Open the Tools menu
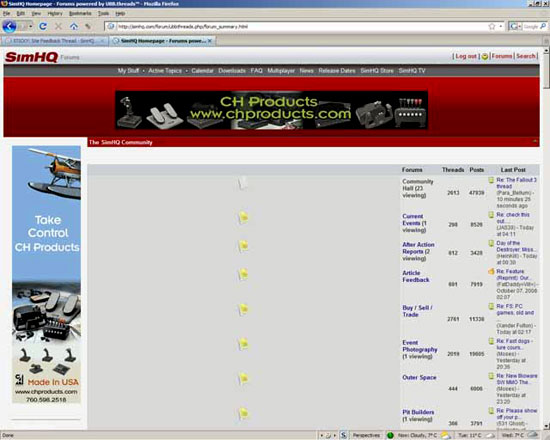550x440 pixels. [x=103, y=13]
